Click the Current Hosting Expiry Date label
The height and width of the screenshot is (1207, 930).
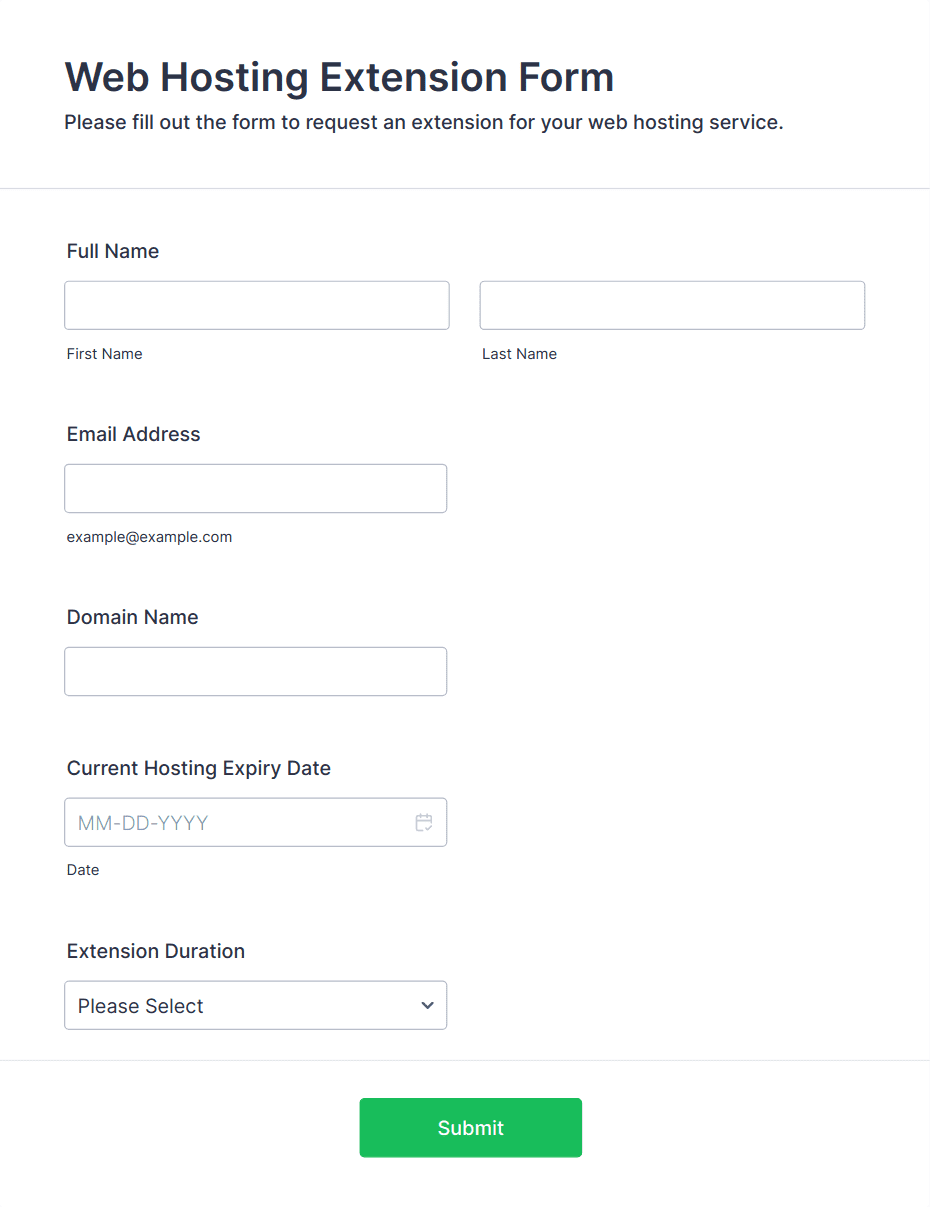tap(199, 768)
